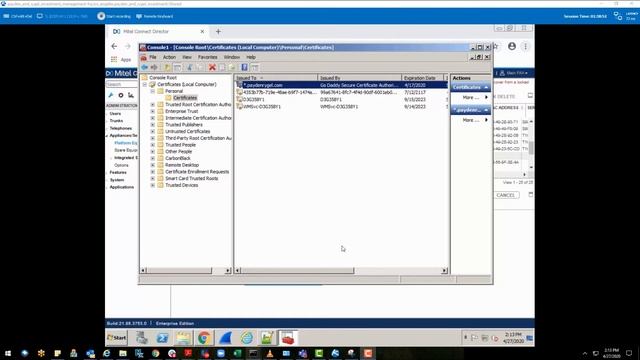Screen dimensions: 640x360
Task: Click the browser back arrow
Action: [114, 46]
